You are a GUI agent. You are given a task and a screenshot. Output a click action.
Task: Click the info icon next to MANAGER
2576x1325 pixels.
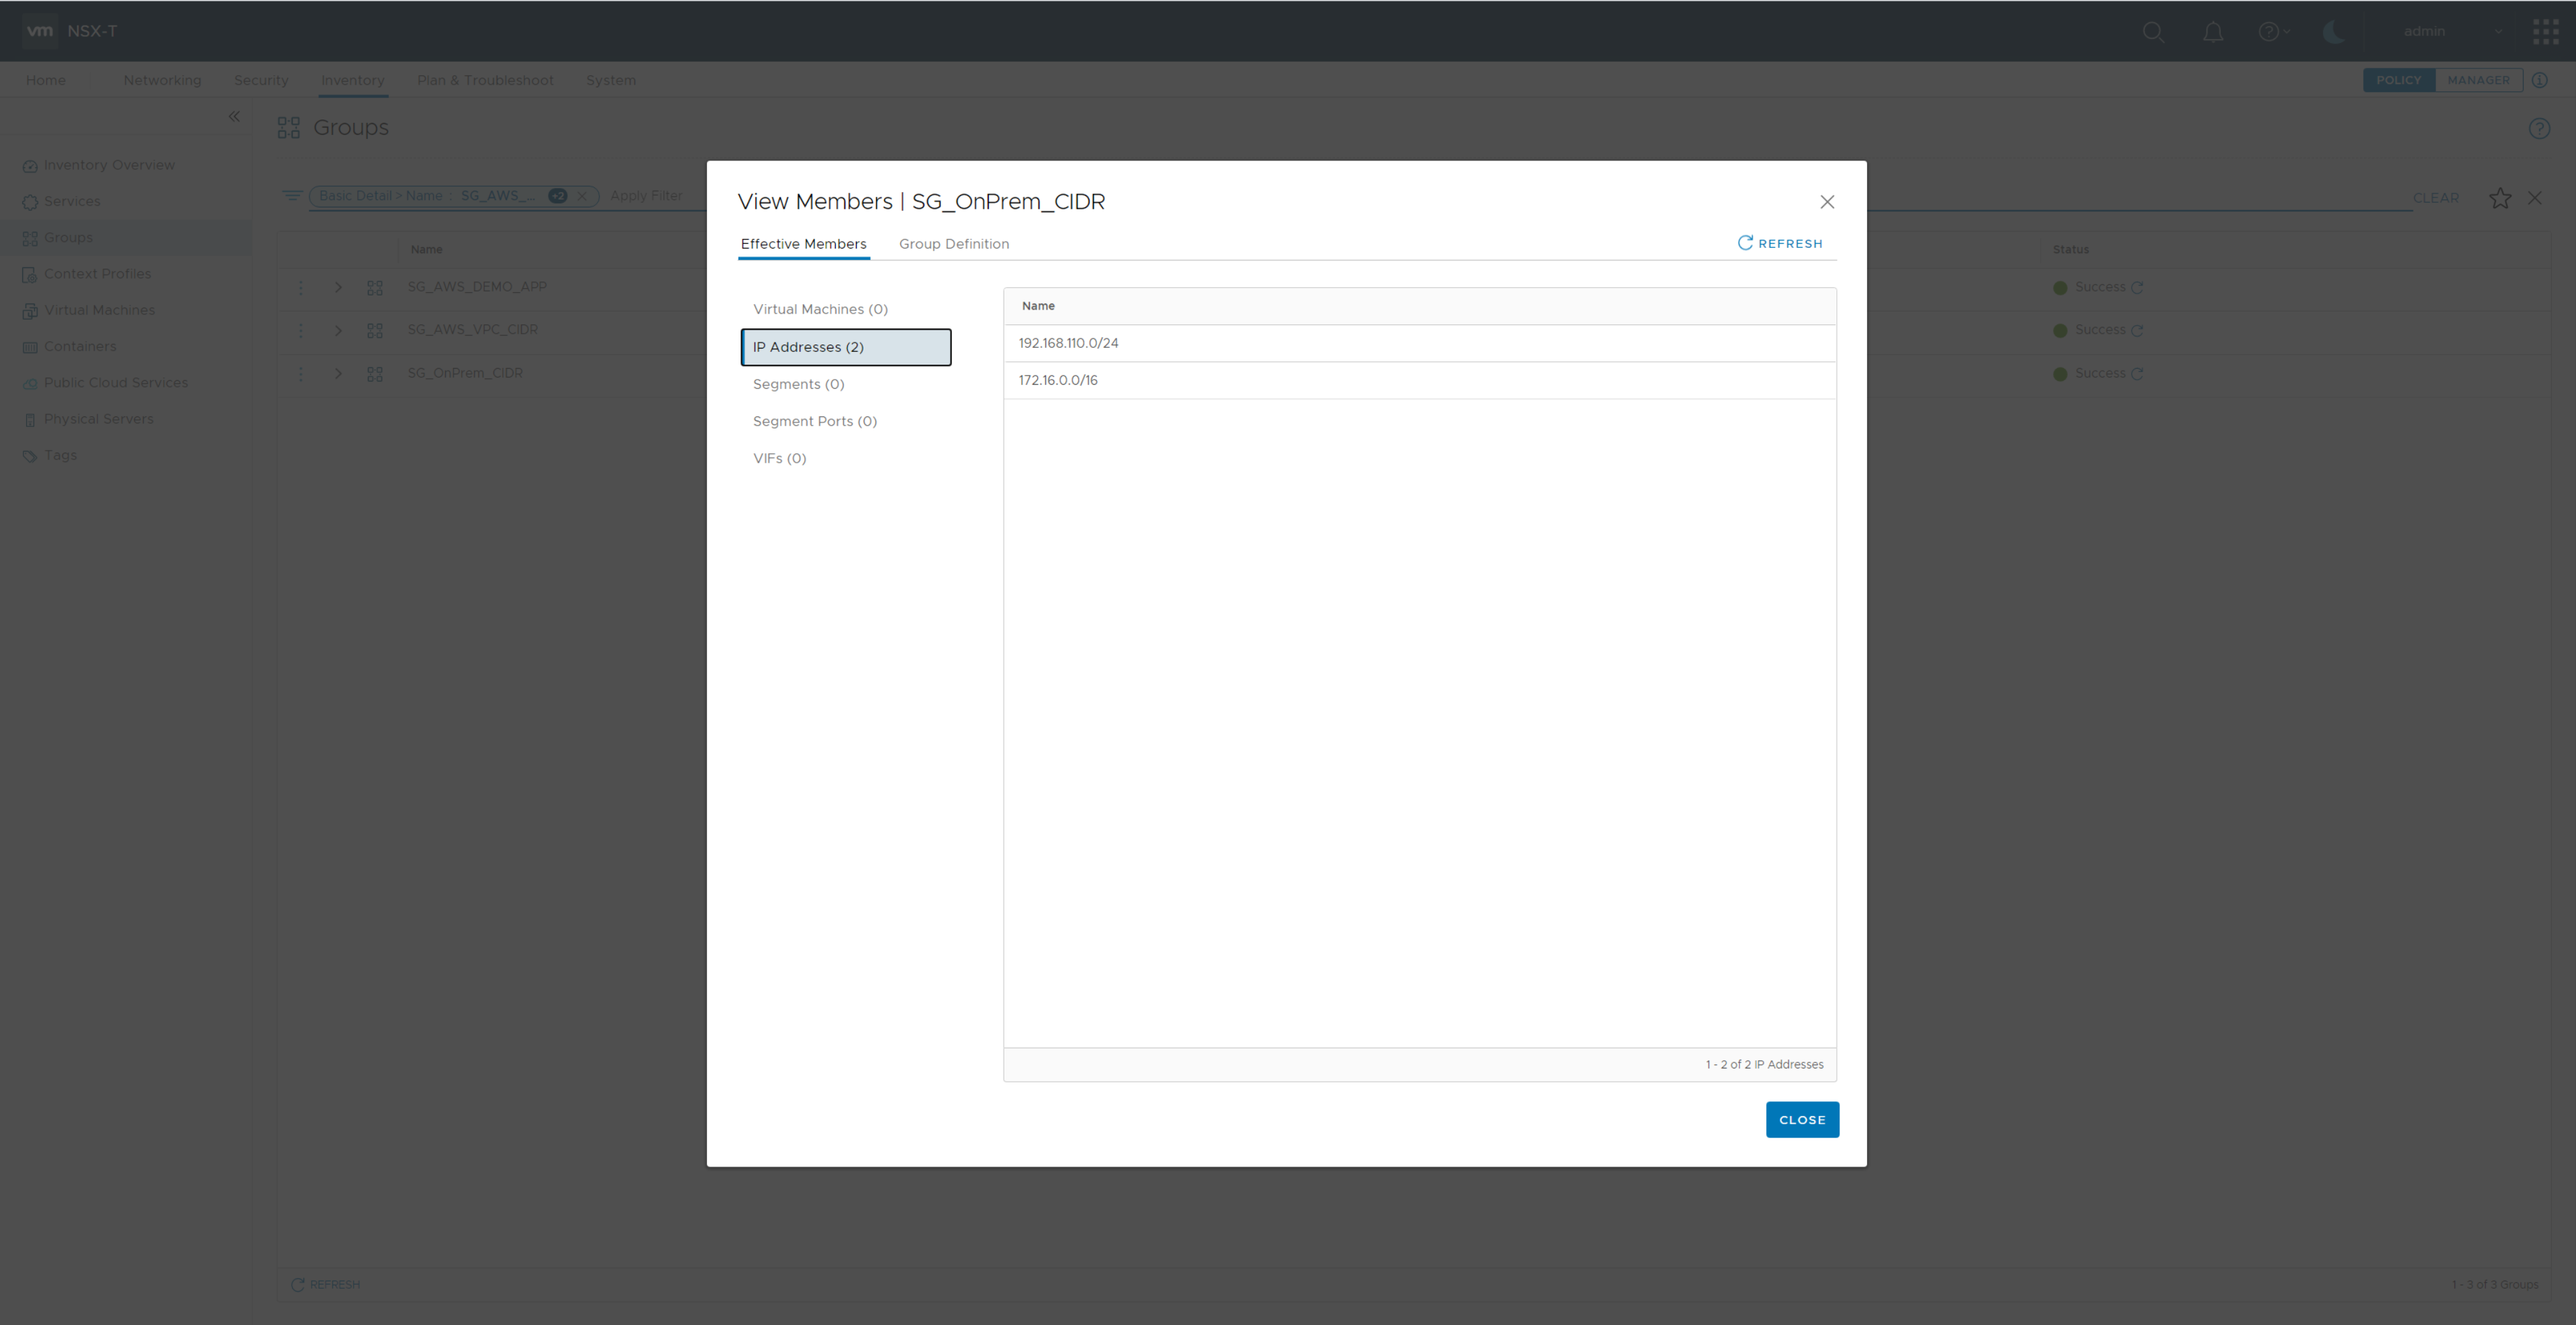tap(2539, 80)
